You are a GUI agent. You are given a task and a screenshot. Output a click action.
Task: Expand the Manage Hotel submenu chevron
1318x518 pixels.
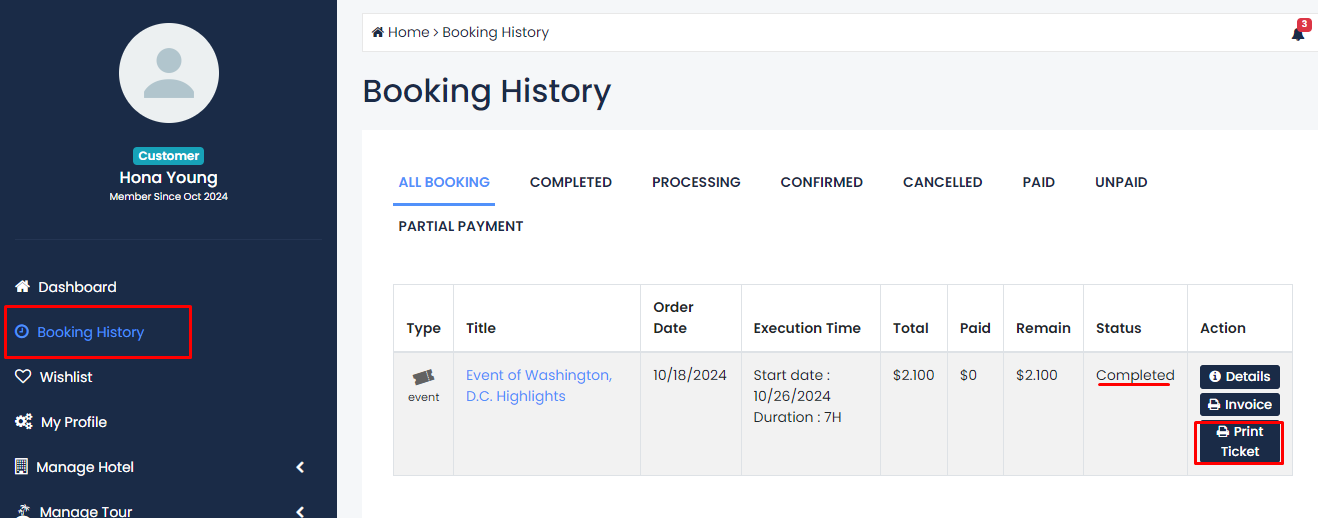300,467
